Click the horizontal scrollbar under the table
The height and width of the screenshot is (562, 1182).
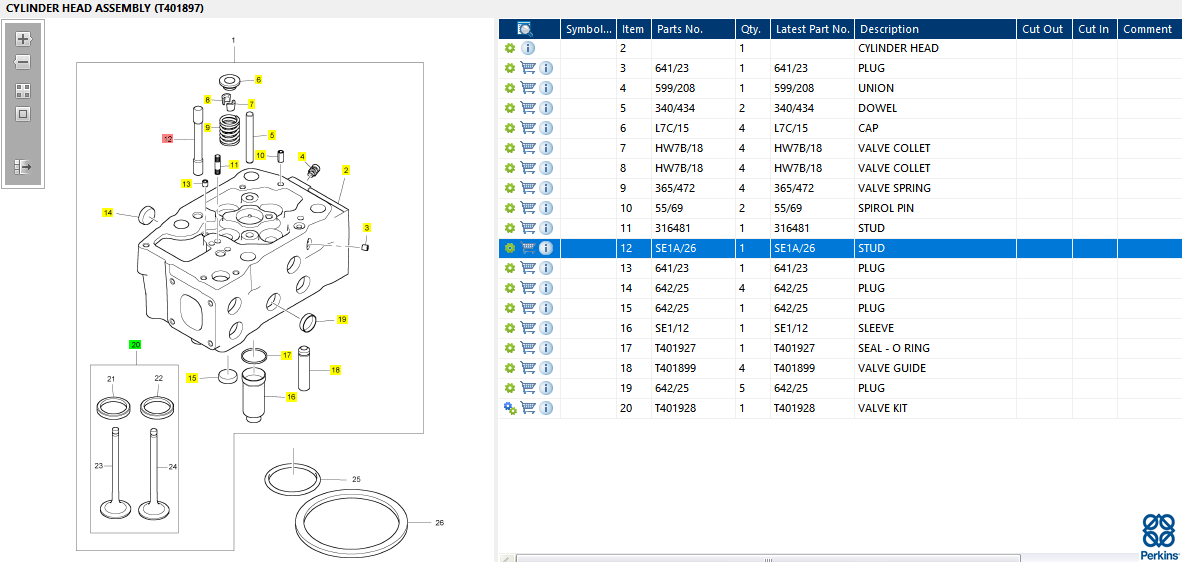click(x=767, y=558)
